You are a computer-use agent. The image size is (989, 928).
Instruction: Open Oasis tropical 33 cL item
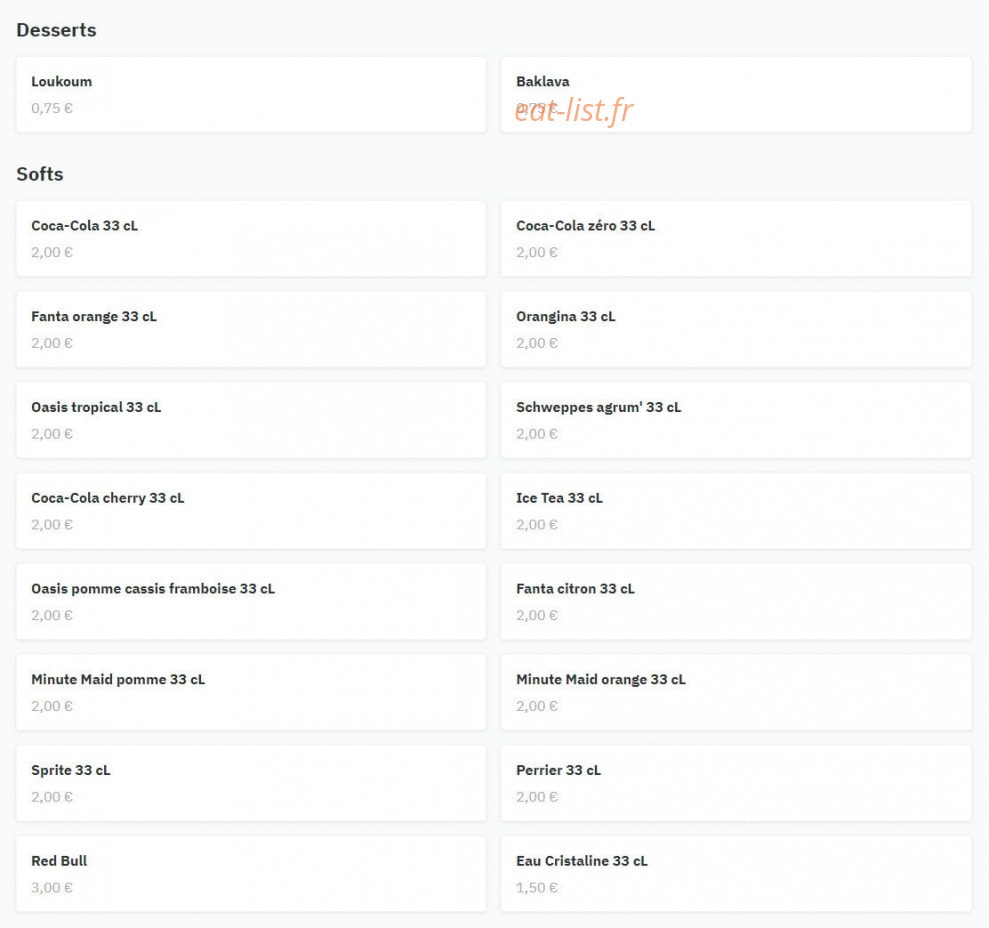[251, 420]
